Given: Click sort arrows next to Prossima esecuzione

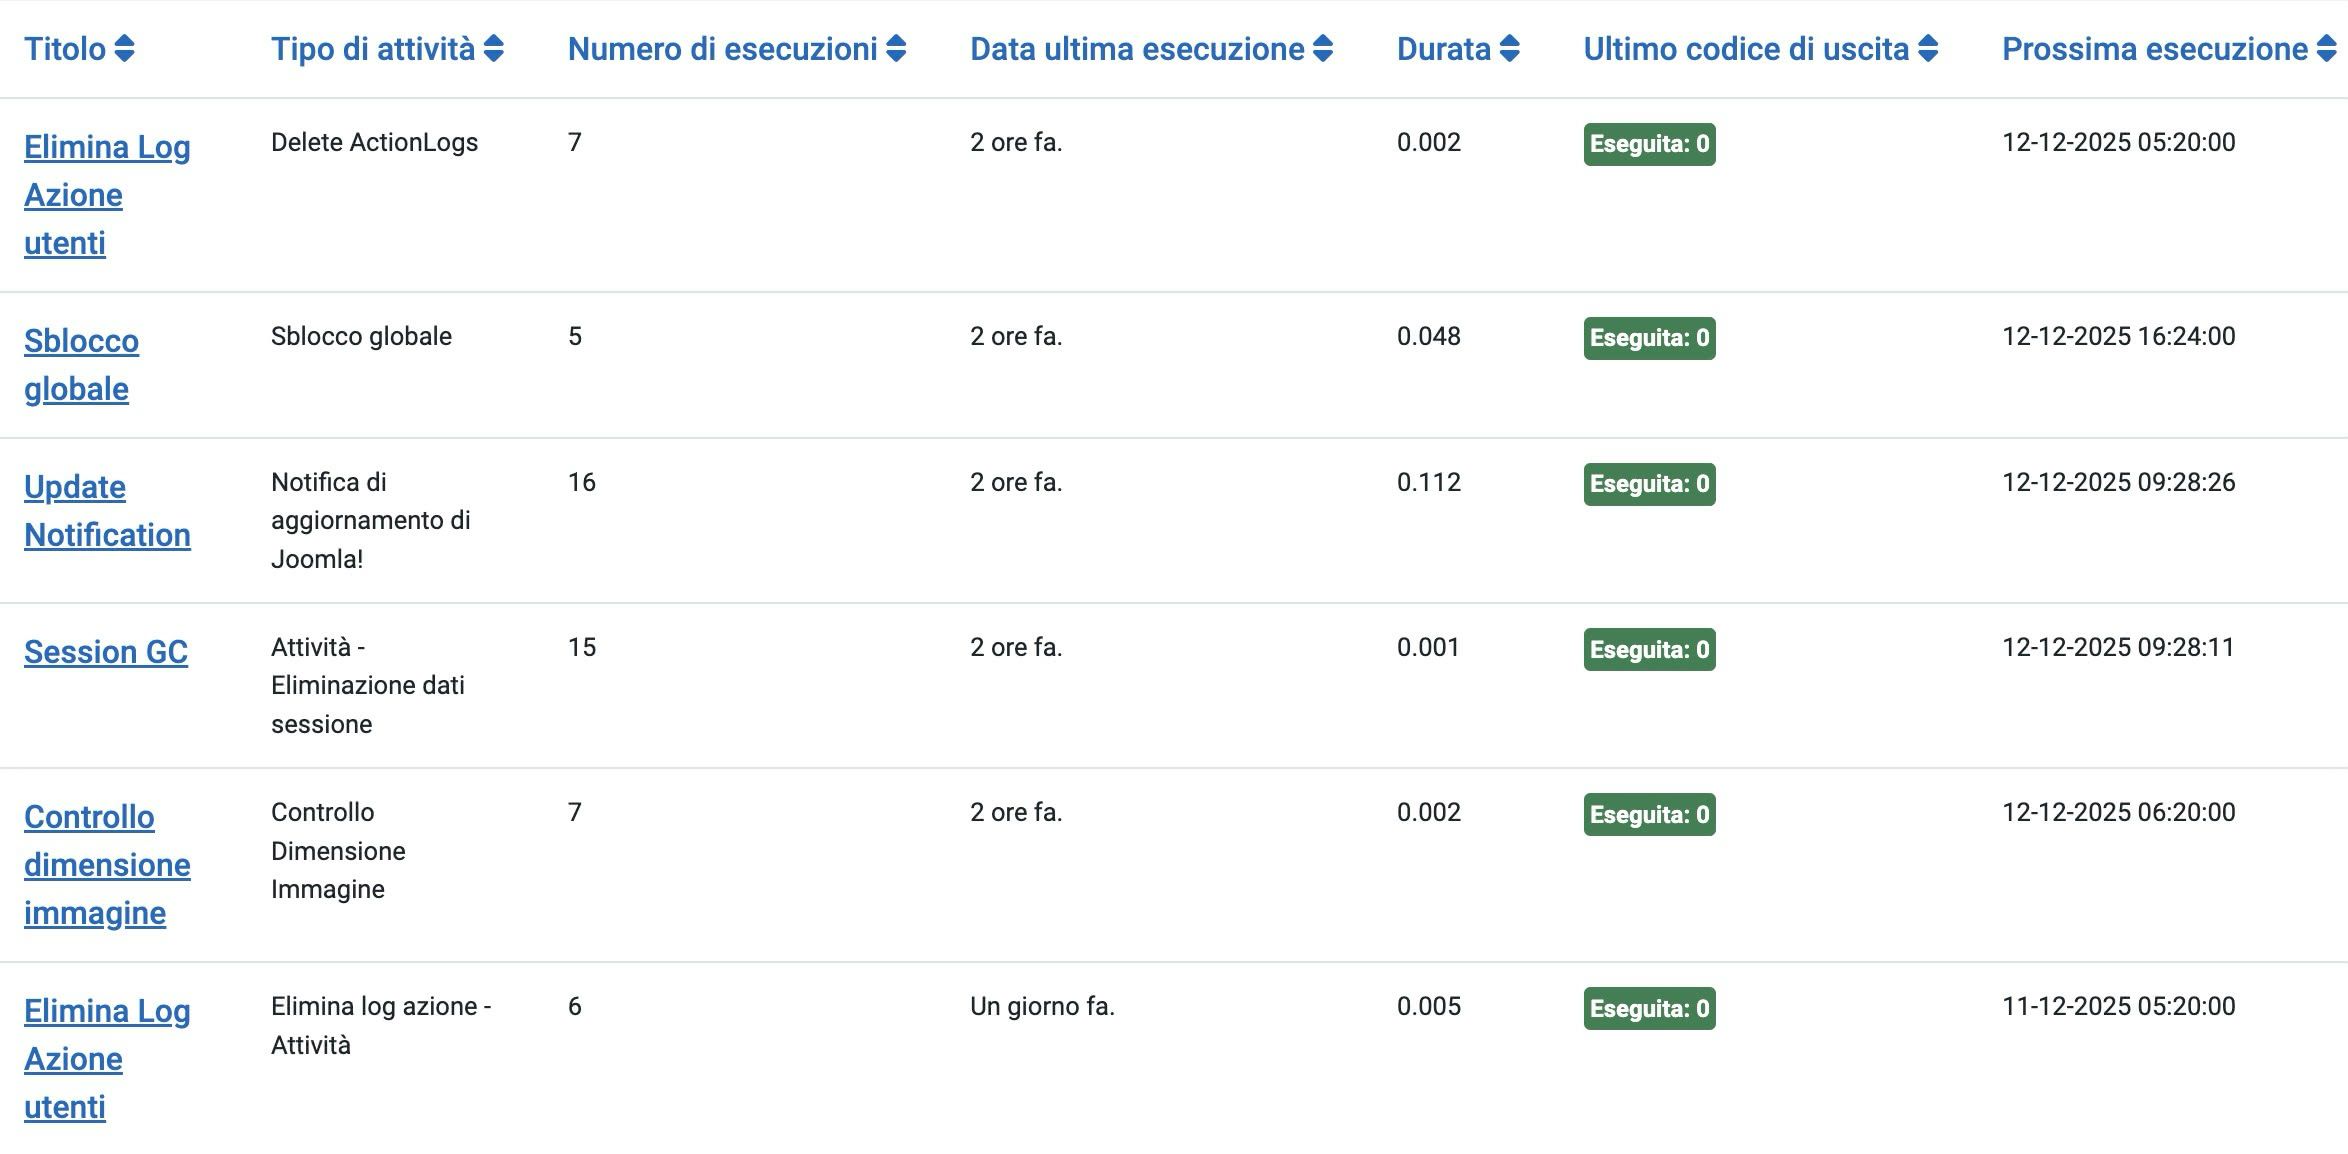Looking at the screenshot, I should (2326, 49).
